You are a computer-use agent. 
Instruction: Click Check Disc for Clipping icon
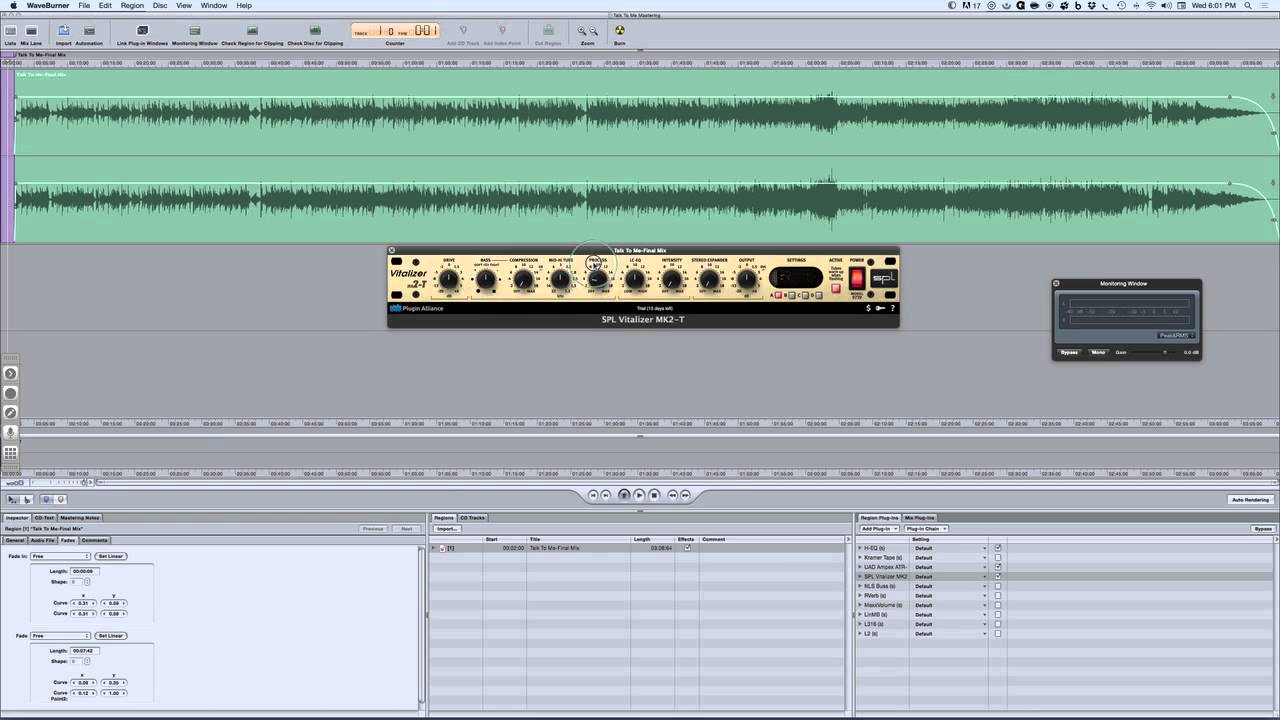point(315,31)
